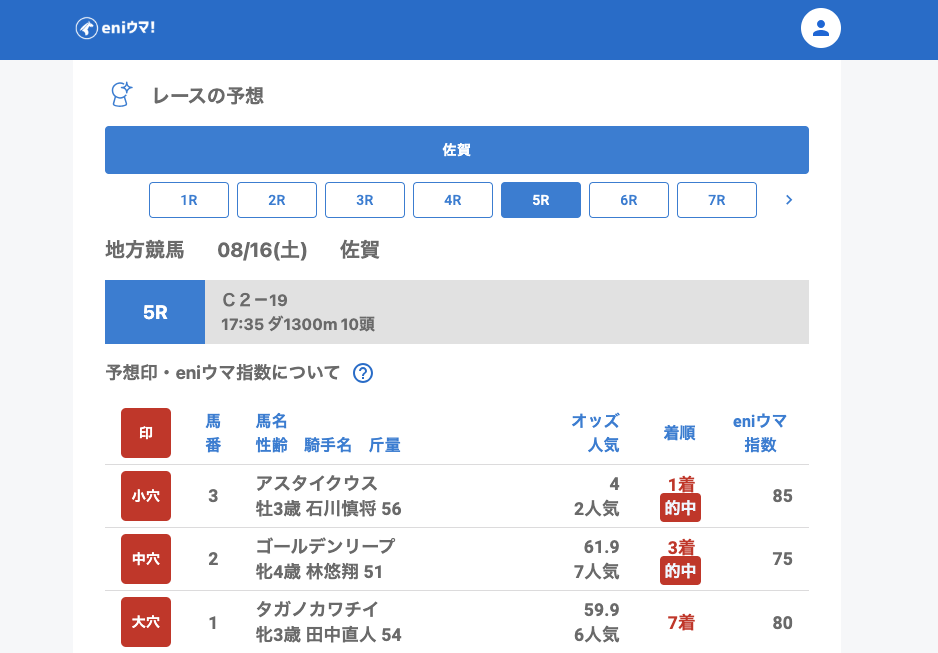Click the 予想印・eniウマ指数について link text
The width and height of the screenshot is (938, 653).
223,373
